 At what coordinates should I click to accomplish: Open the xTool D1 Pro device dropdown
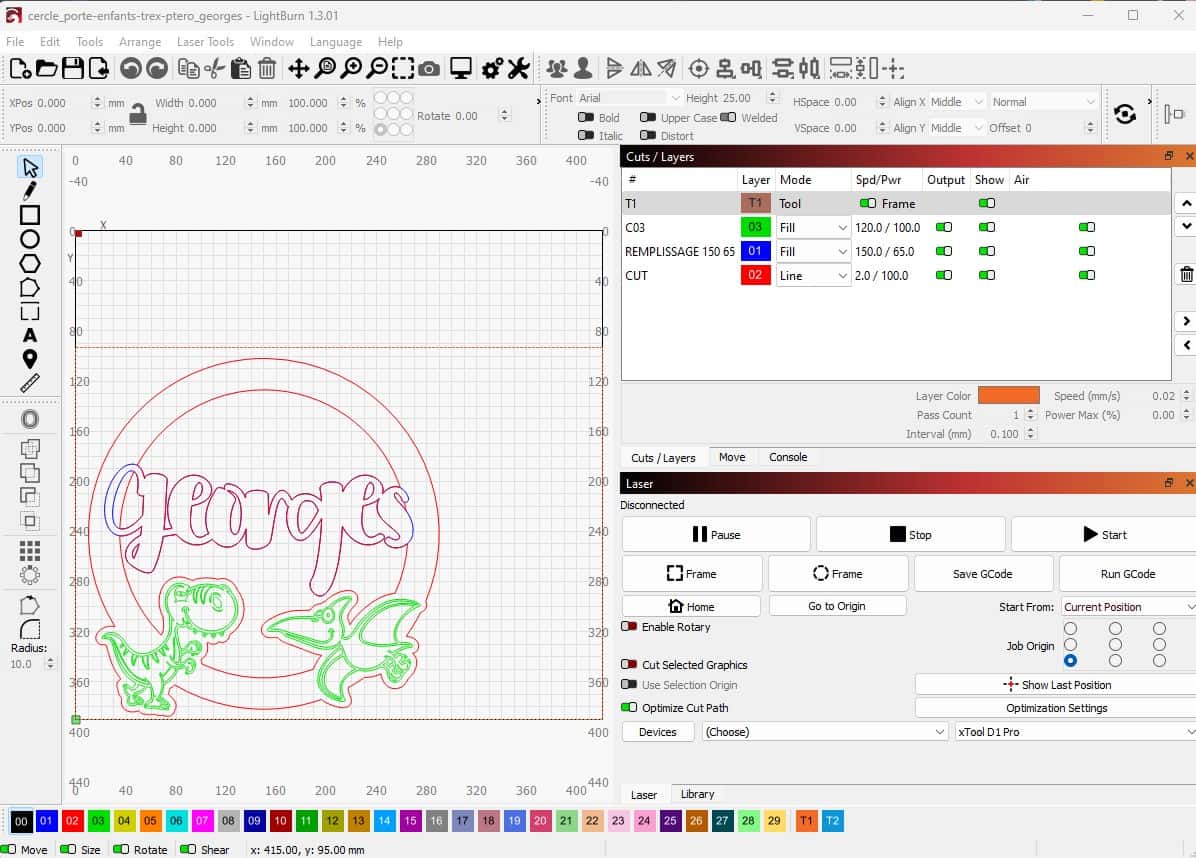(1074, 732)
